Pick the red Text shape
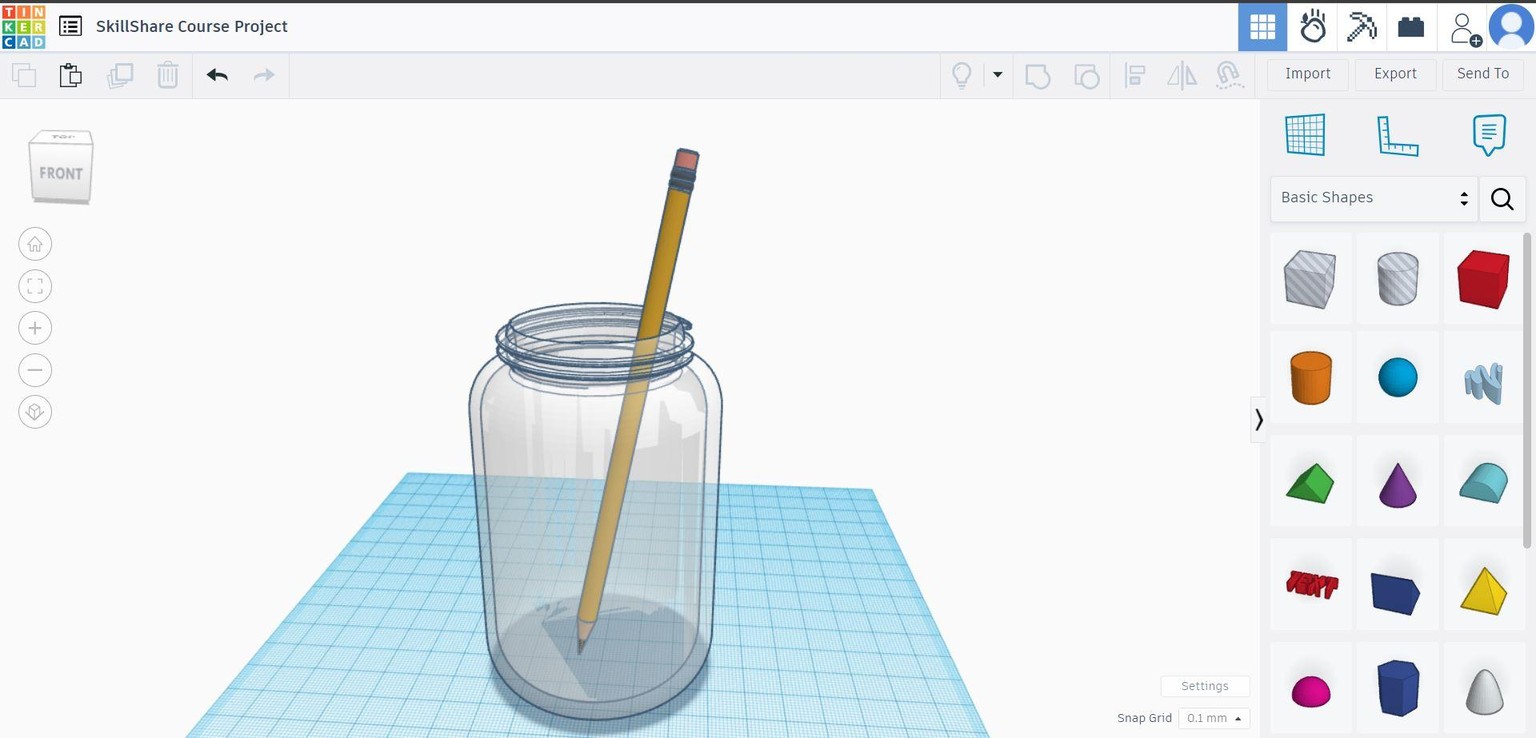 coord(1311,584)
